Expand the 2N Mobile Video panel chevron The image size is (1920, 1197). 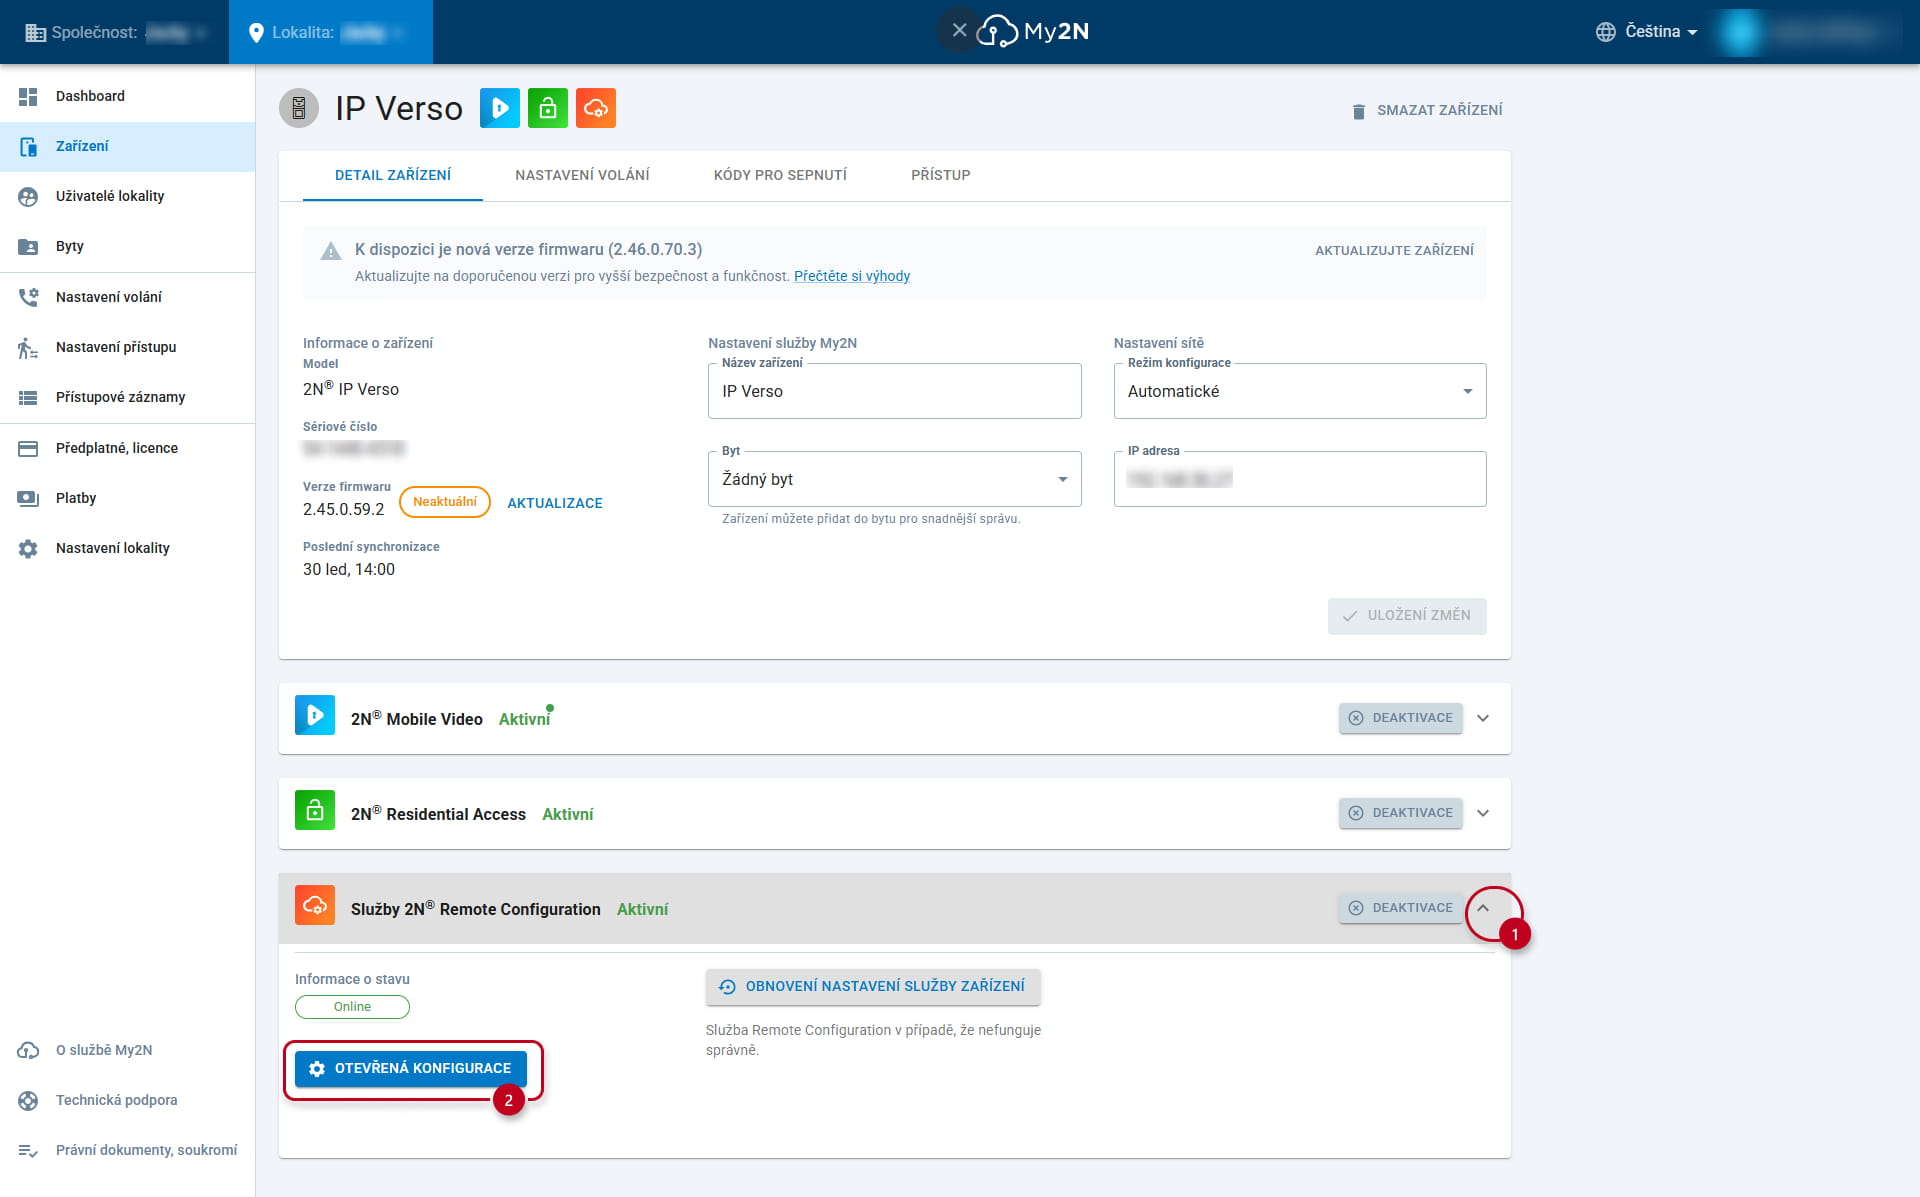[1483, 718]
